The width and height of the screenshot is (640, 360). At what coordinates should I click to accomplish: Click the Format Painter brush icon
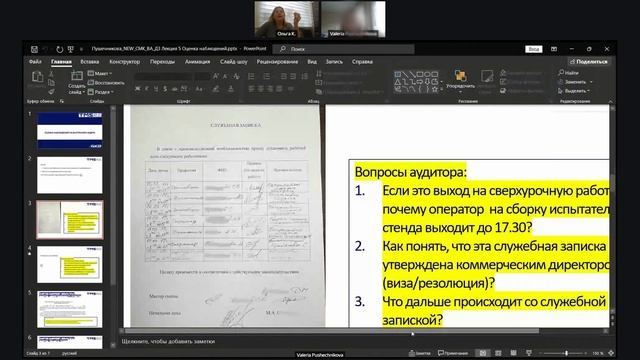[x=51, y=92]
